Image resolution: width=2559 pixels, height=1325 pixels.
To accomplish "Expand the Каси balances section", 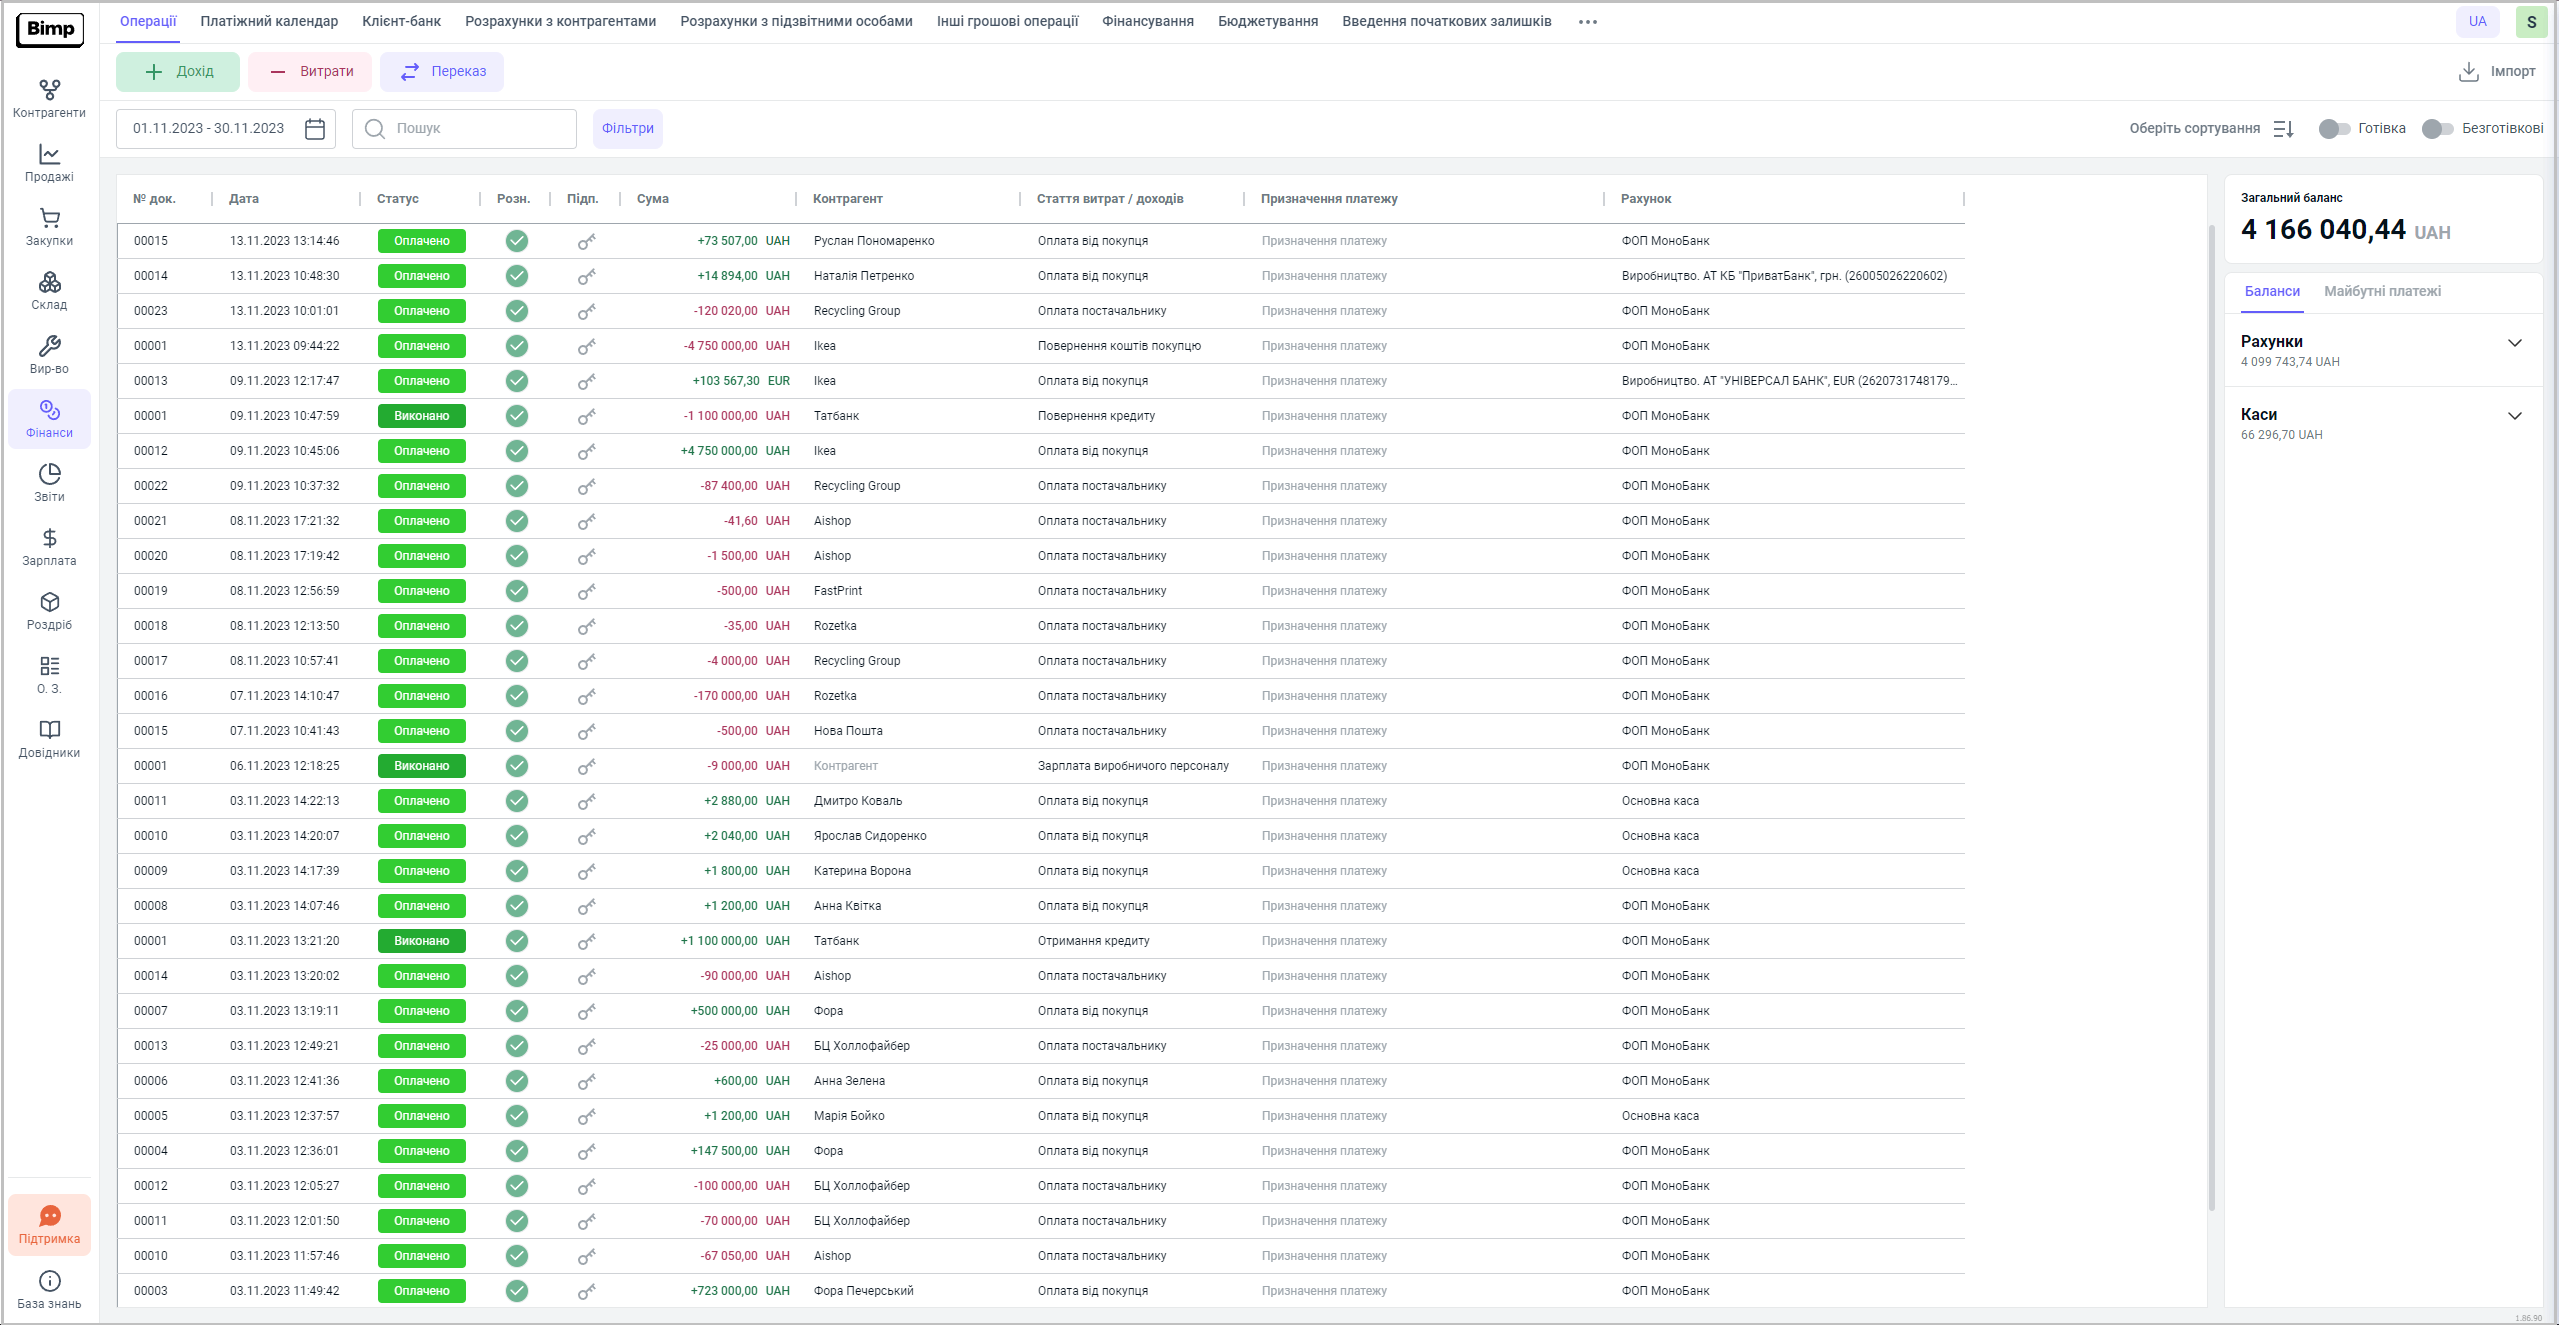I will 2514,416.
